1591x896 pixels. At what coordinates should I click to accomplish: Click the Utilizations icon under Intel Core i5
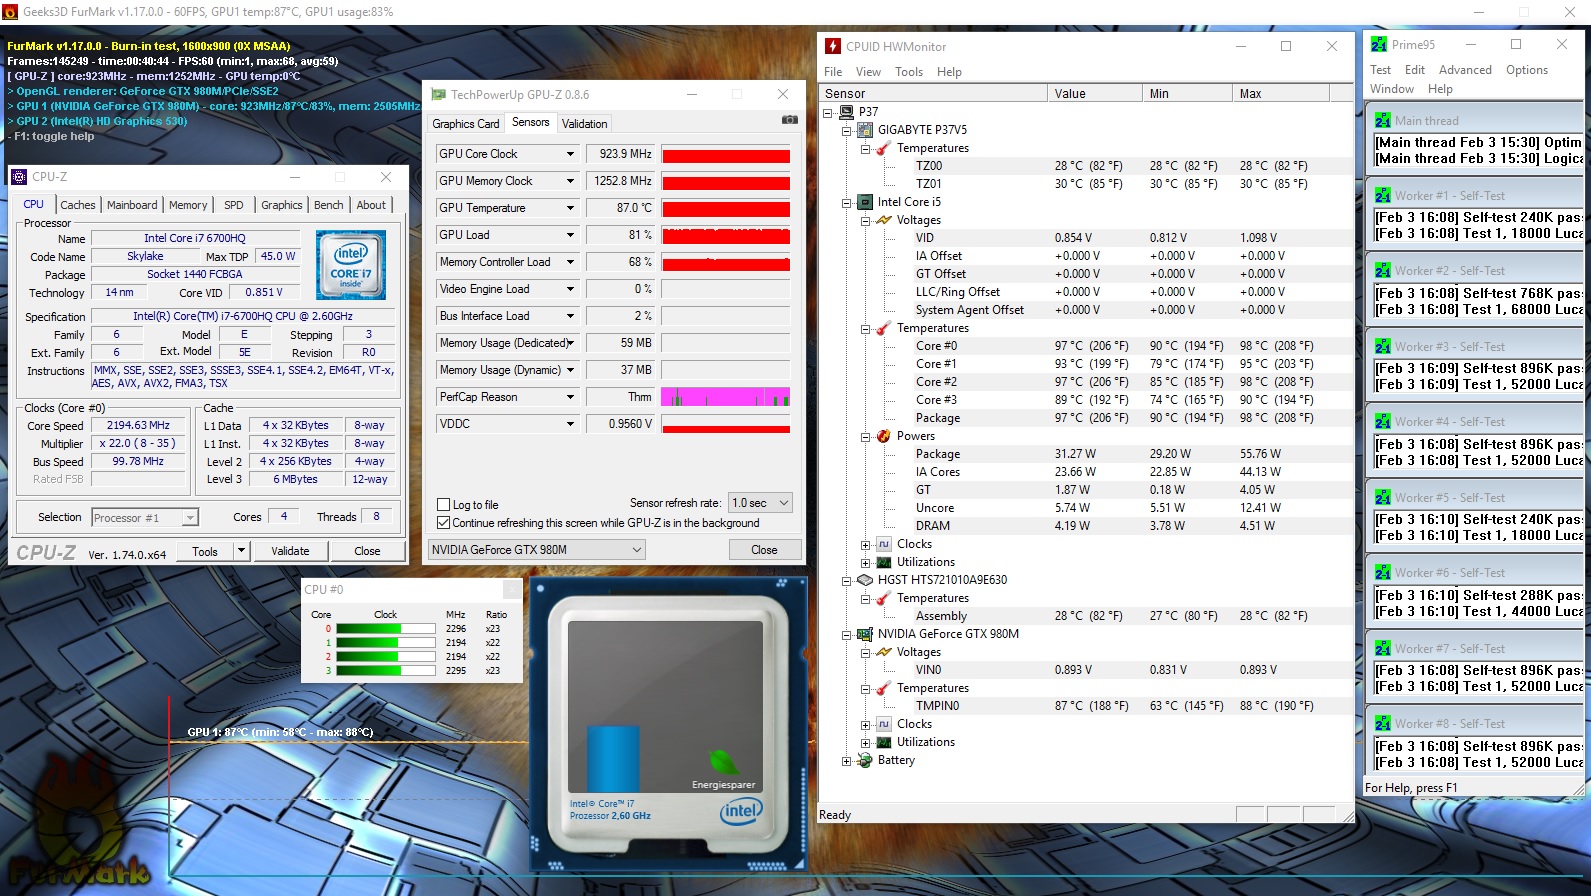(x=884, y=562)
